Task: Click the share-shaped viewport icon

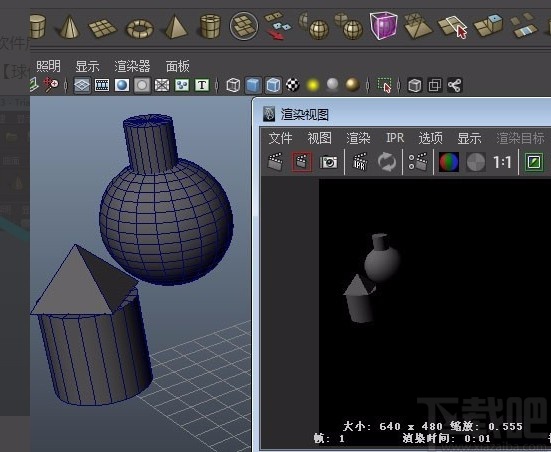Action: click(455, 85)
